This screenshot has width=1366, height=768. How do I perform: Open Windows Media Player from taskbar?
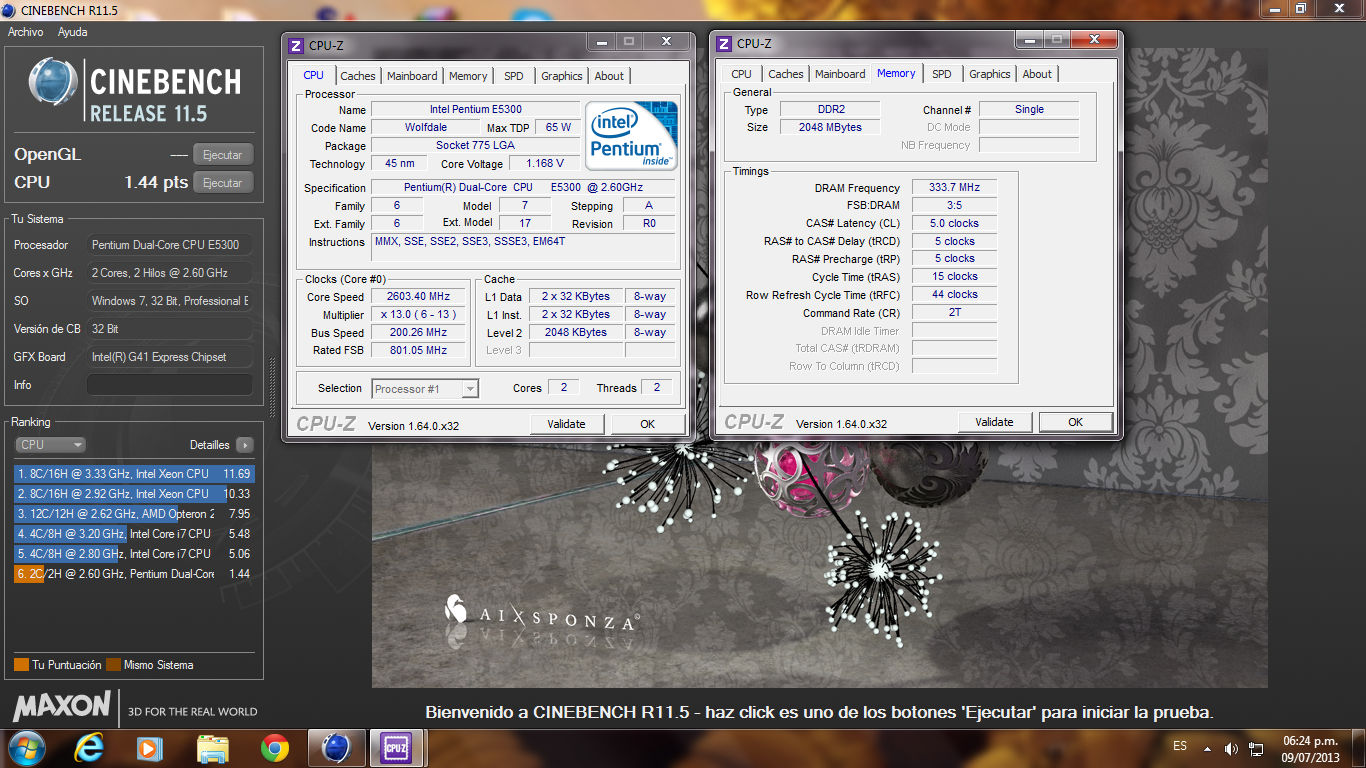pos(150,747)
